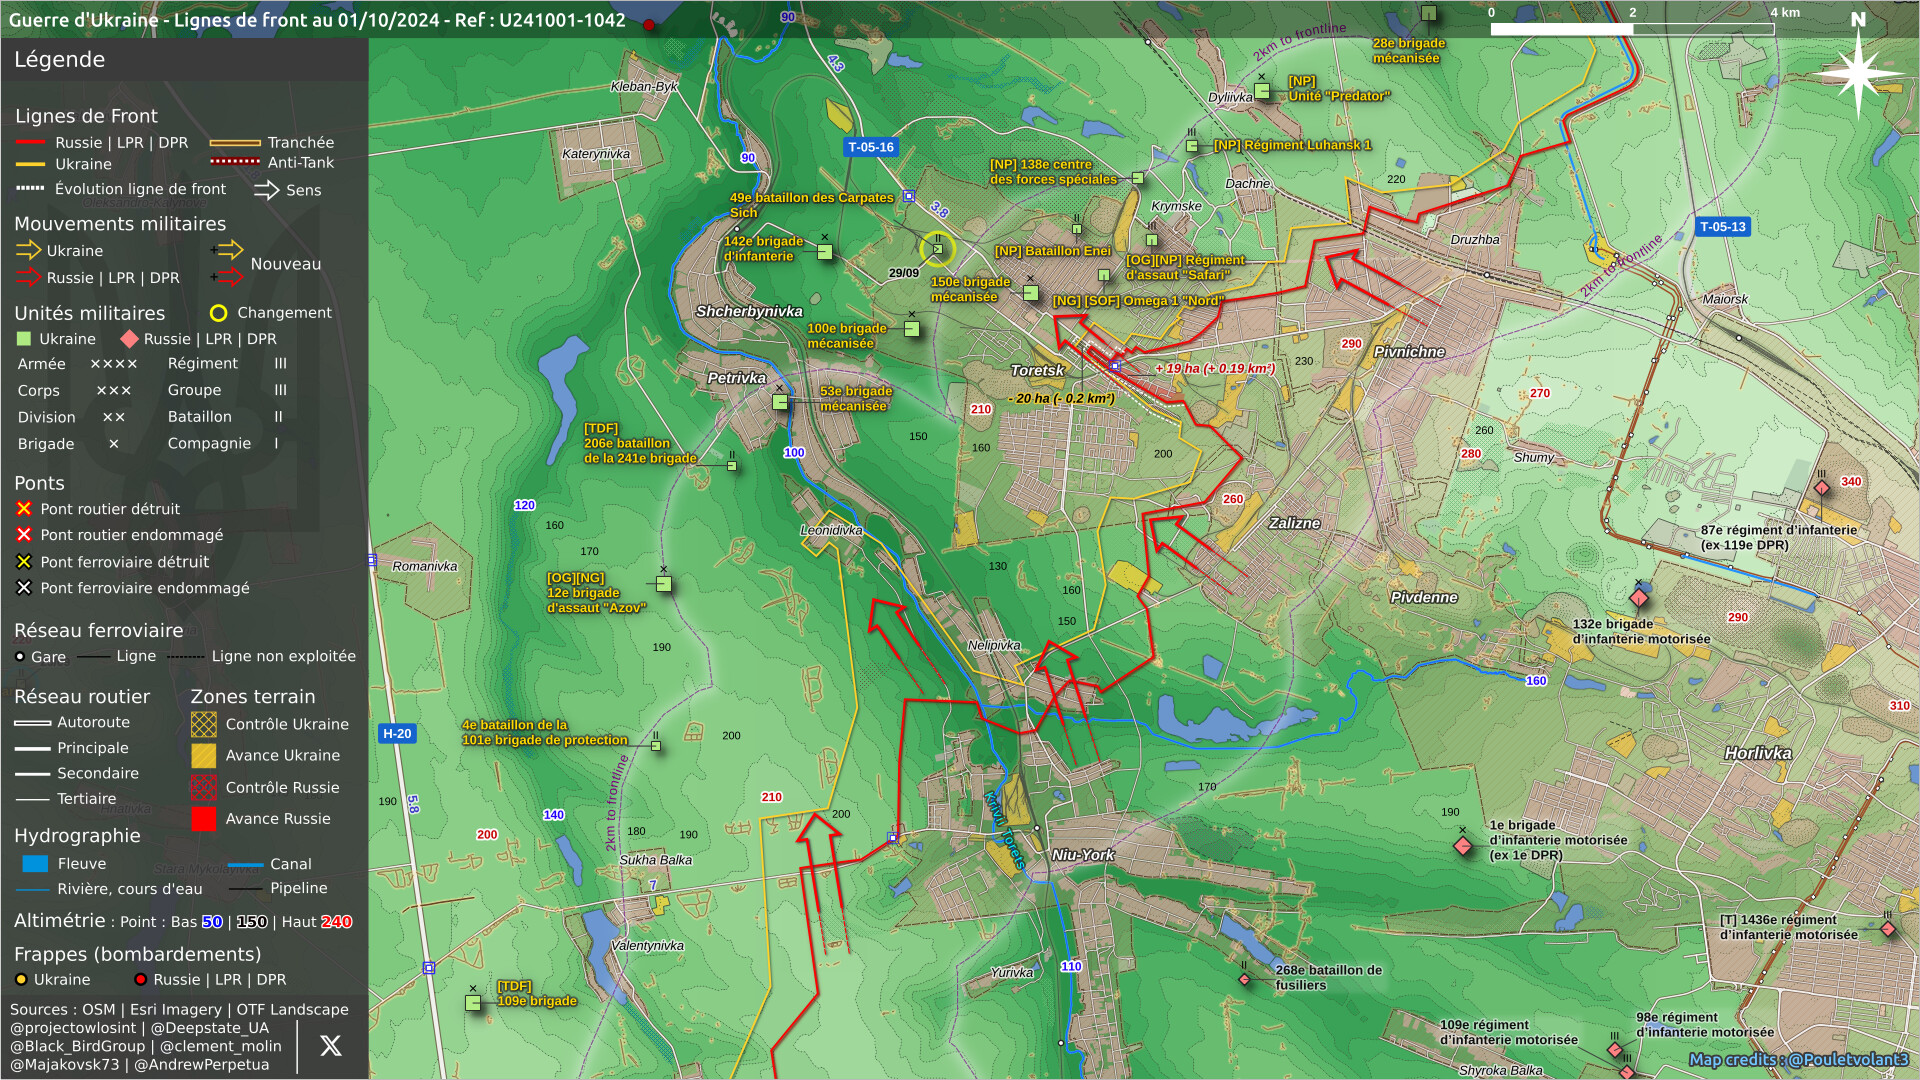This screenshot has width=1920, height=1080.
Task: Click the north compass star icon
Action: coord(1858,73)
